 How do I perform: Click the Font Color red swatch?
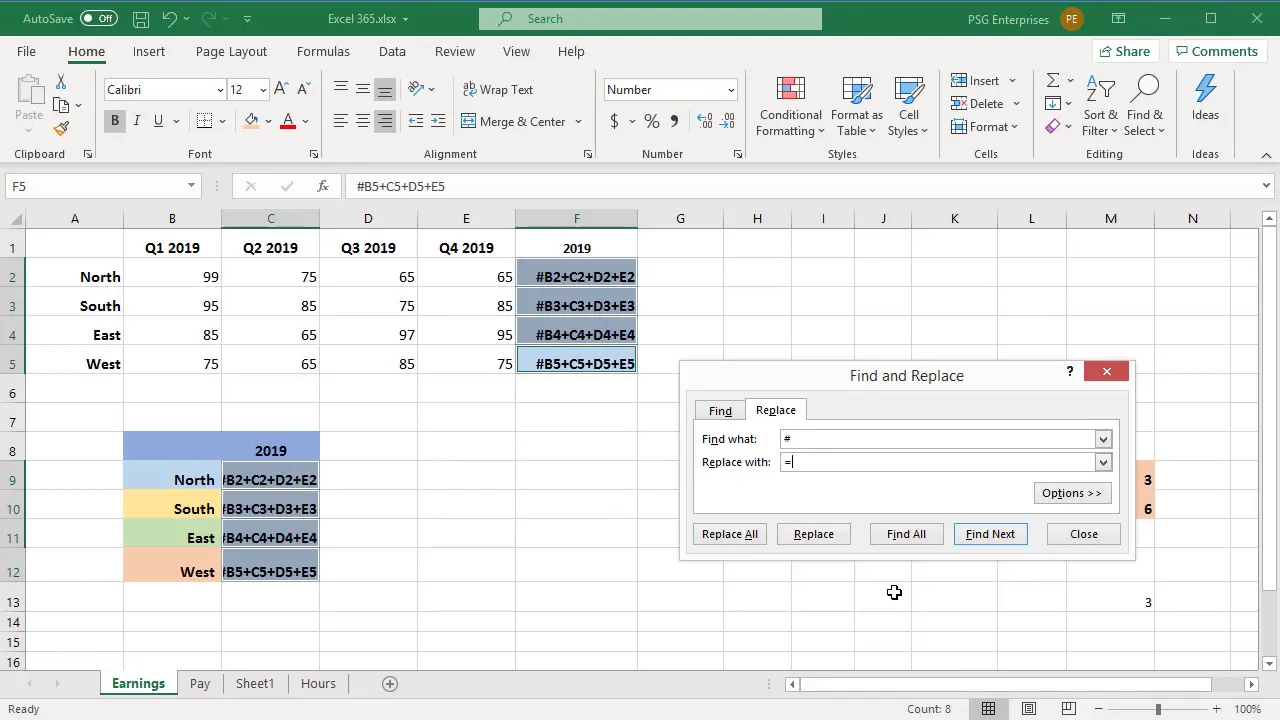tap(288, 121)
